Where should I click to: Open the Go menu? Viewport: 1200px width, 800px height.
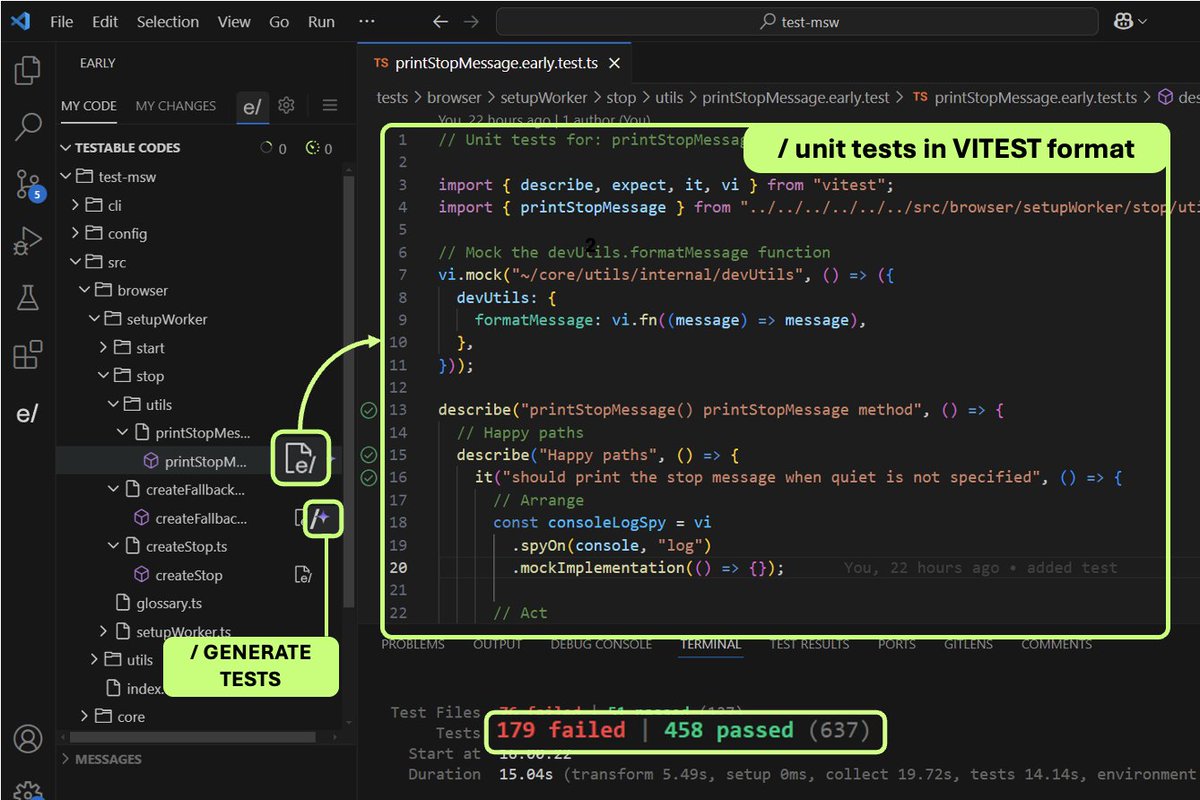pyautogui.click(x=279, y=21)
